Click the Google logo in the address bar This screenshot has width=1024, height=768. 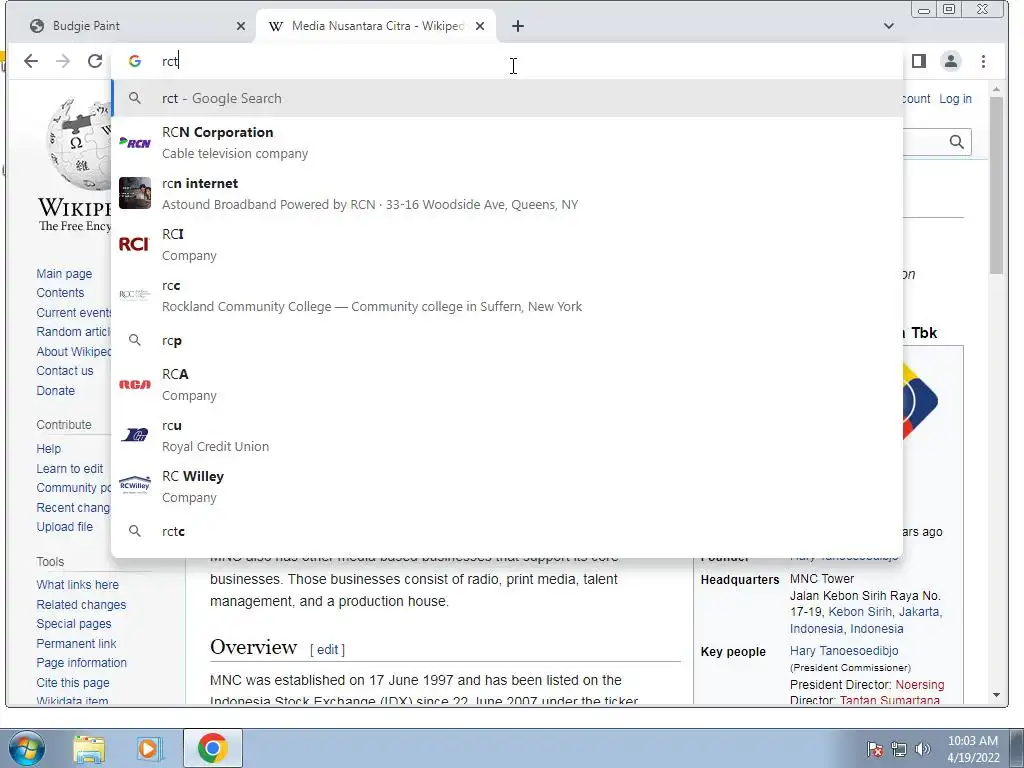tap(135, 61)
